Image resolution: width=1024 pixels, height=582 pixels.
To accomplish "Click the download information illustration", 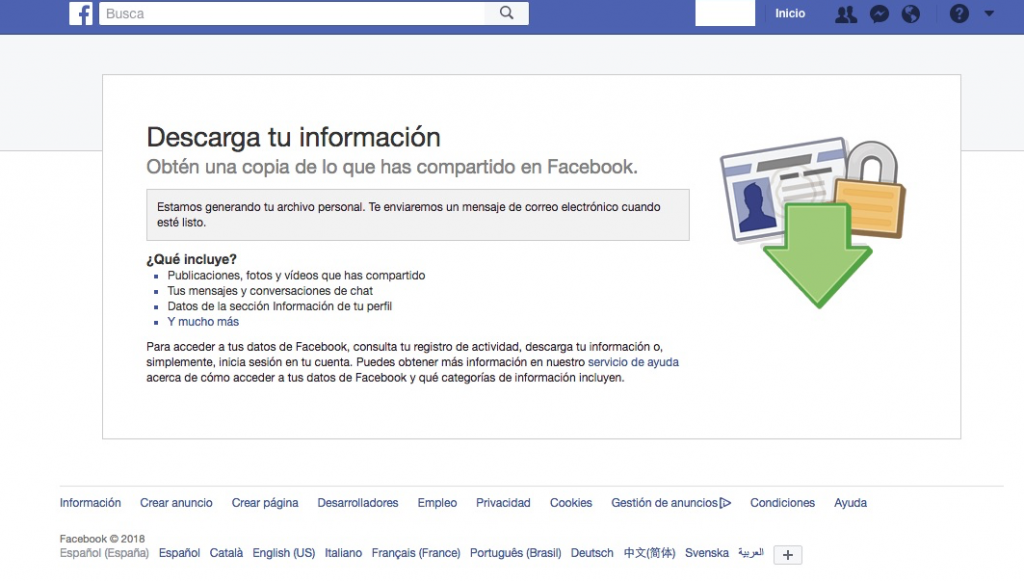I will pyautogui.click(x=813, y=222).
